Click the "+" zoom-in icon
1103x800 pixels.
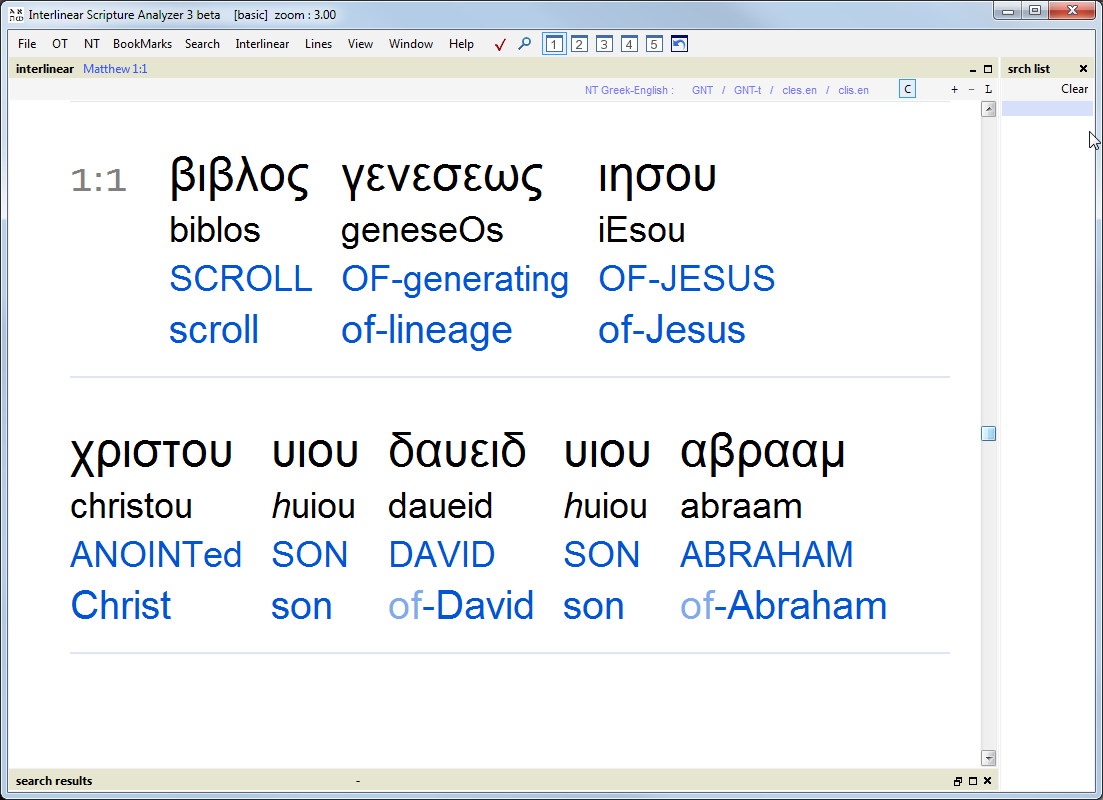tap(954, 89)
